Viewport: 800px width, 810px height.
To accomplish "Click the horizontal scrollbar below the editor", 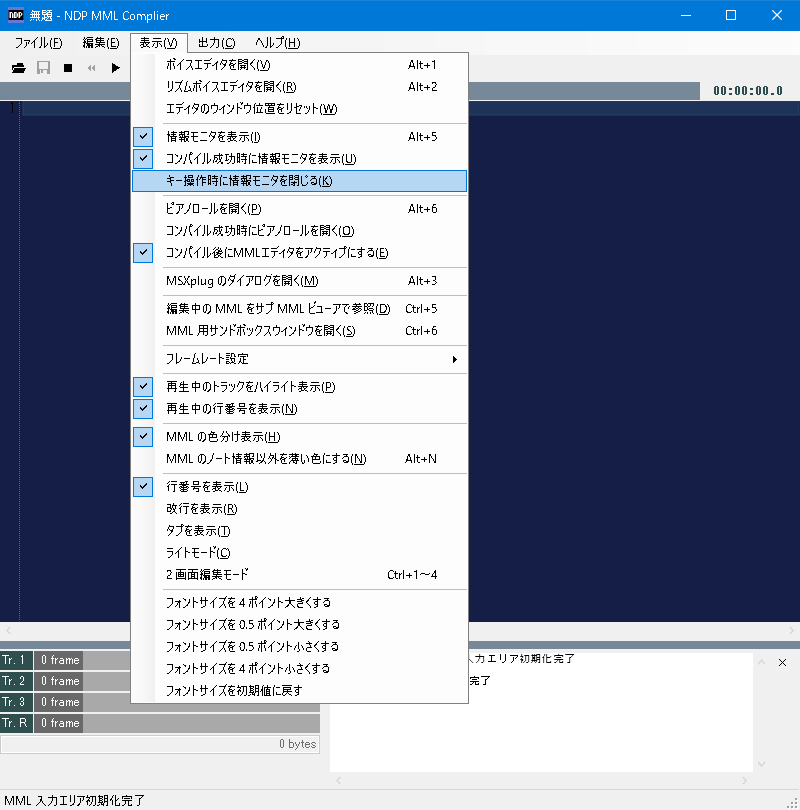I will point(400,632).
